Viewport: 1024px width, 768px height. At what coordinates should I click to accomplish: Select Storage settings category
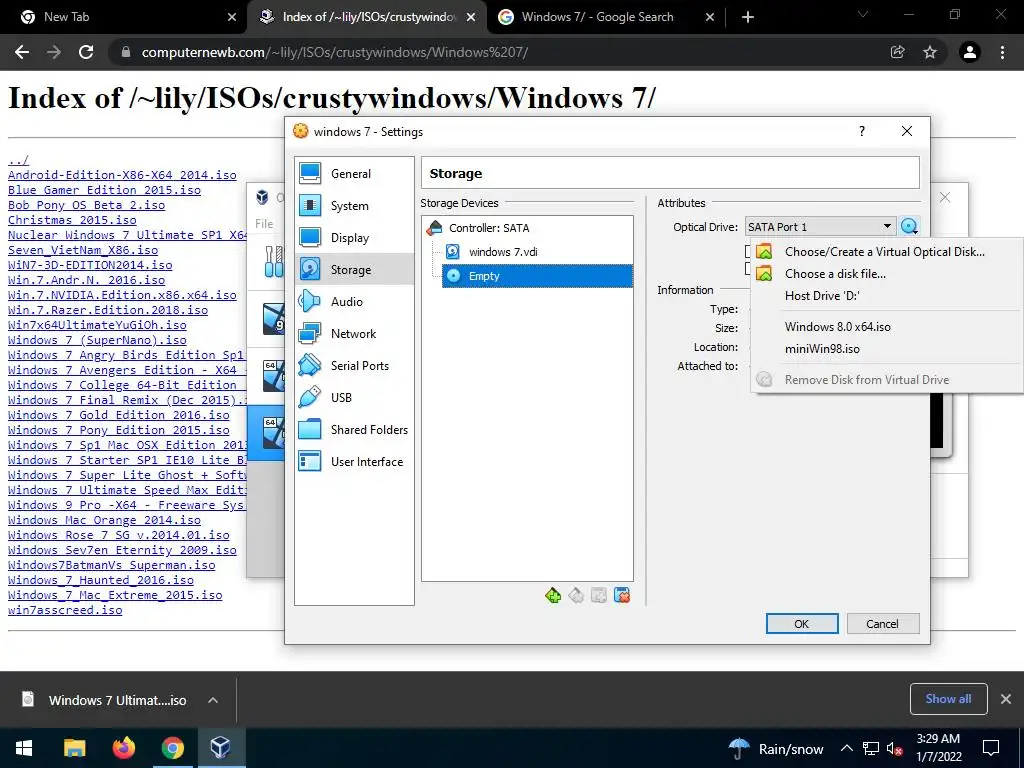354,270
